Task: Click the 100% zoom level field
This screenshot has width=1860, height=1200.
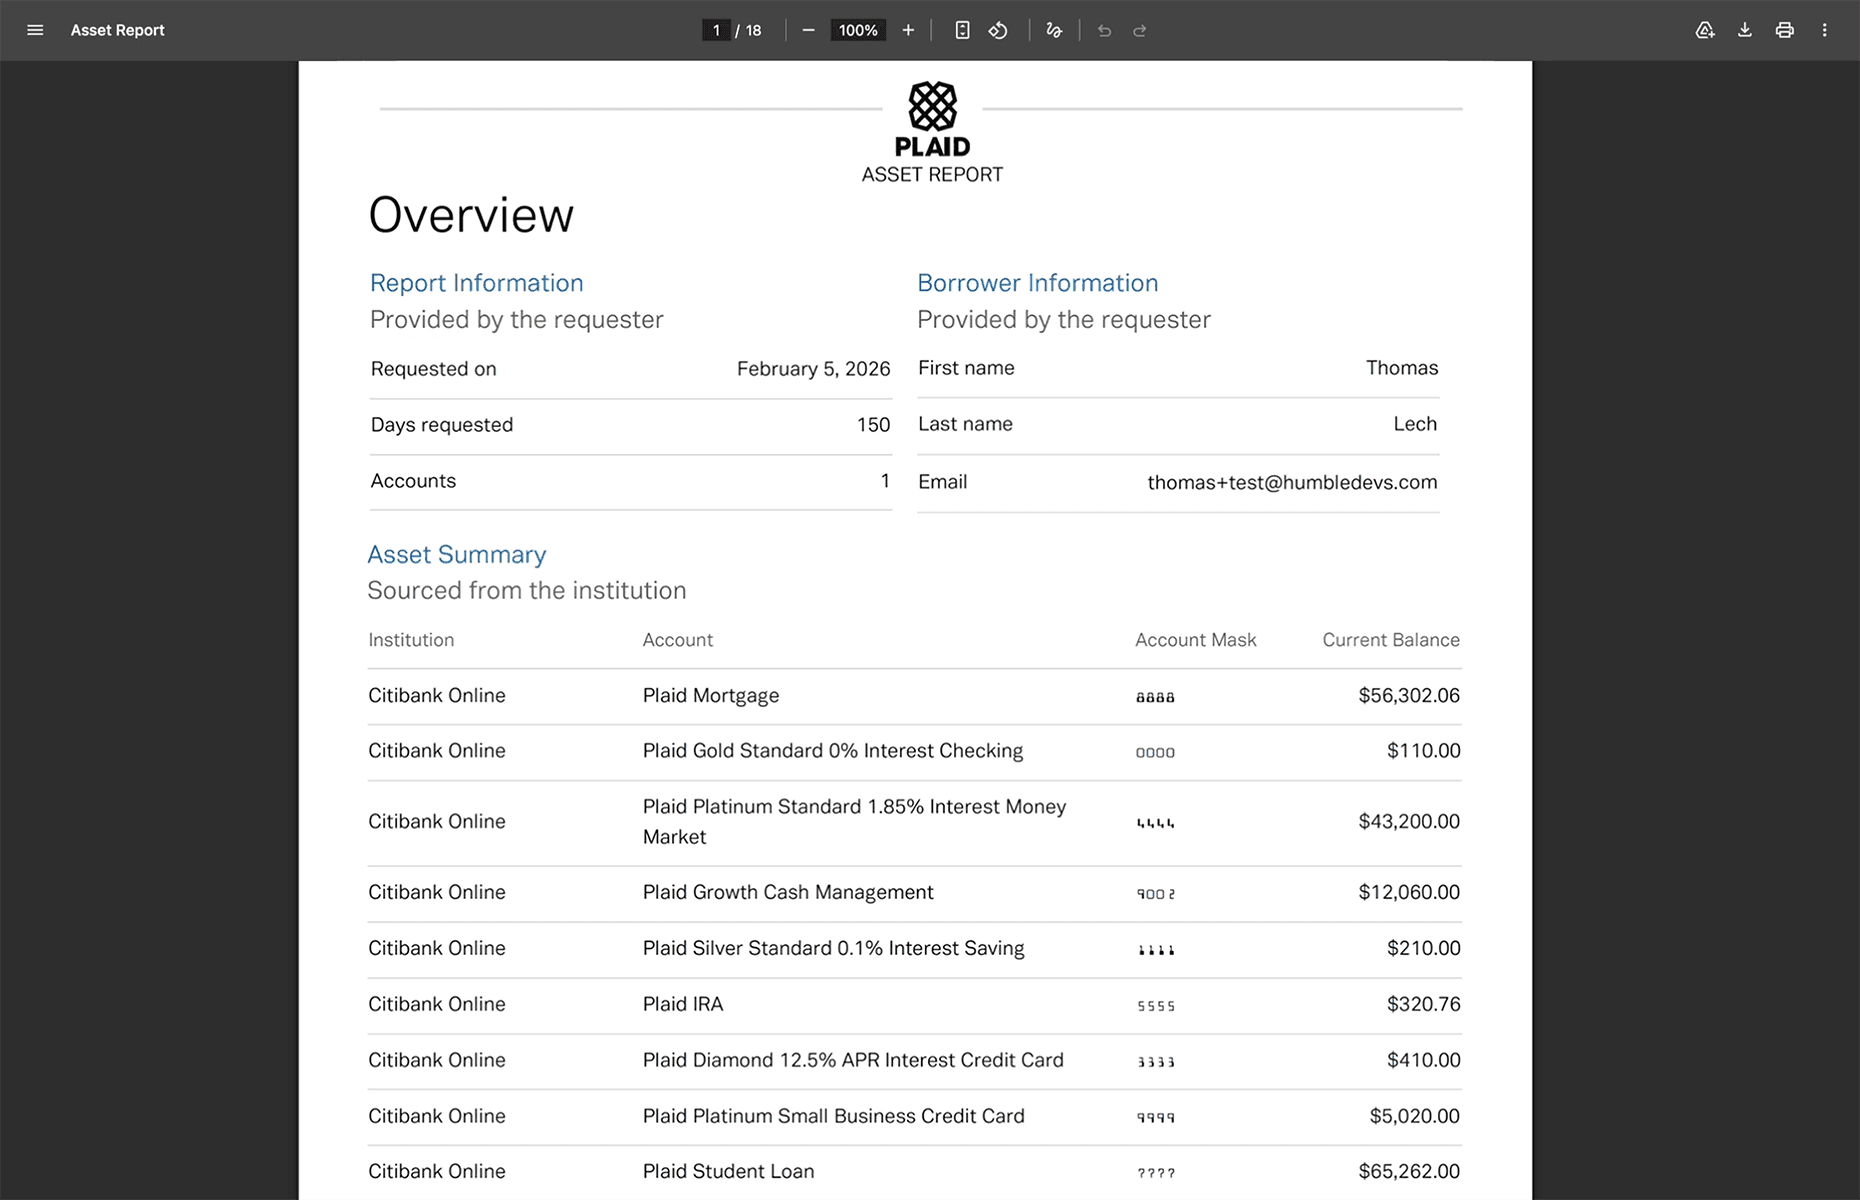Action: pyautogui.click(x=858, y=30)
